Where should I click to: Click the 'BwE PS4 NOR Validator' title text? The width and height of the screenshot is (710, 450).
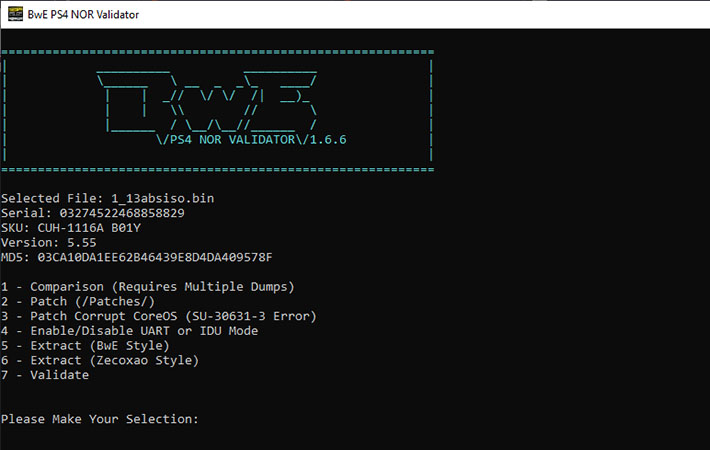(83, 14)
